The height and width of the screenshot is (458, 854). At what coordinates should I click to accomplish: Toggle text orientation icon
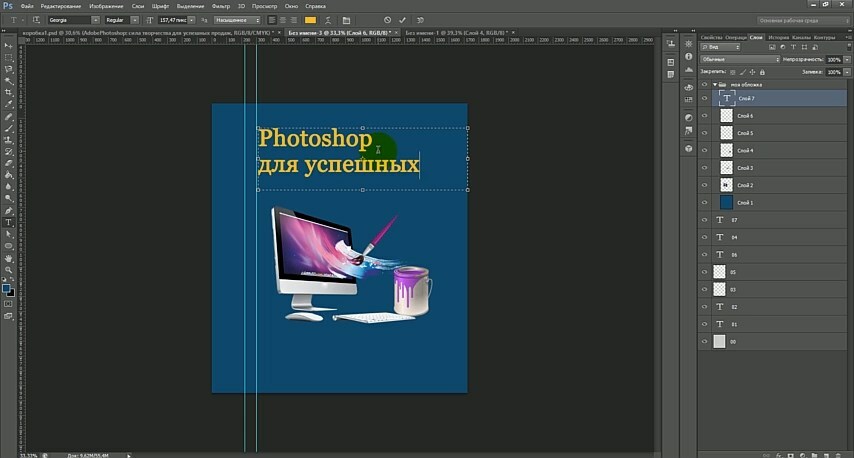click(36, 20)
